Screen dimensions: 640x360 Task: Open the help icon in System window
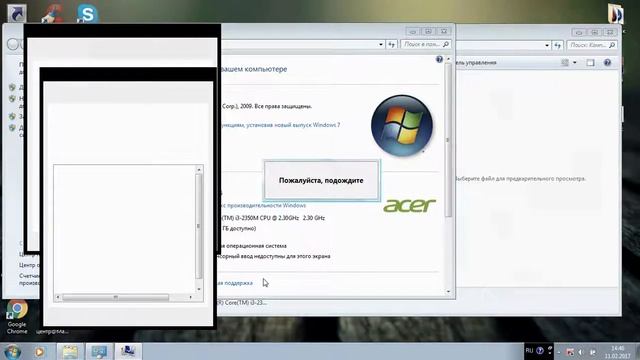439,60
